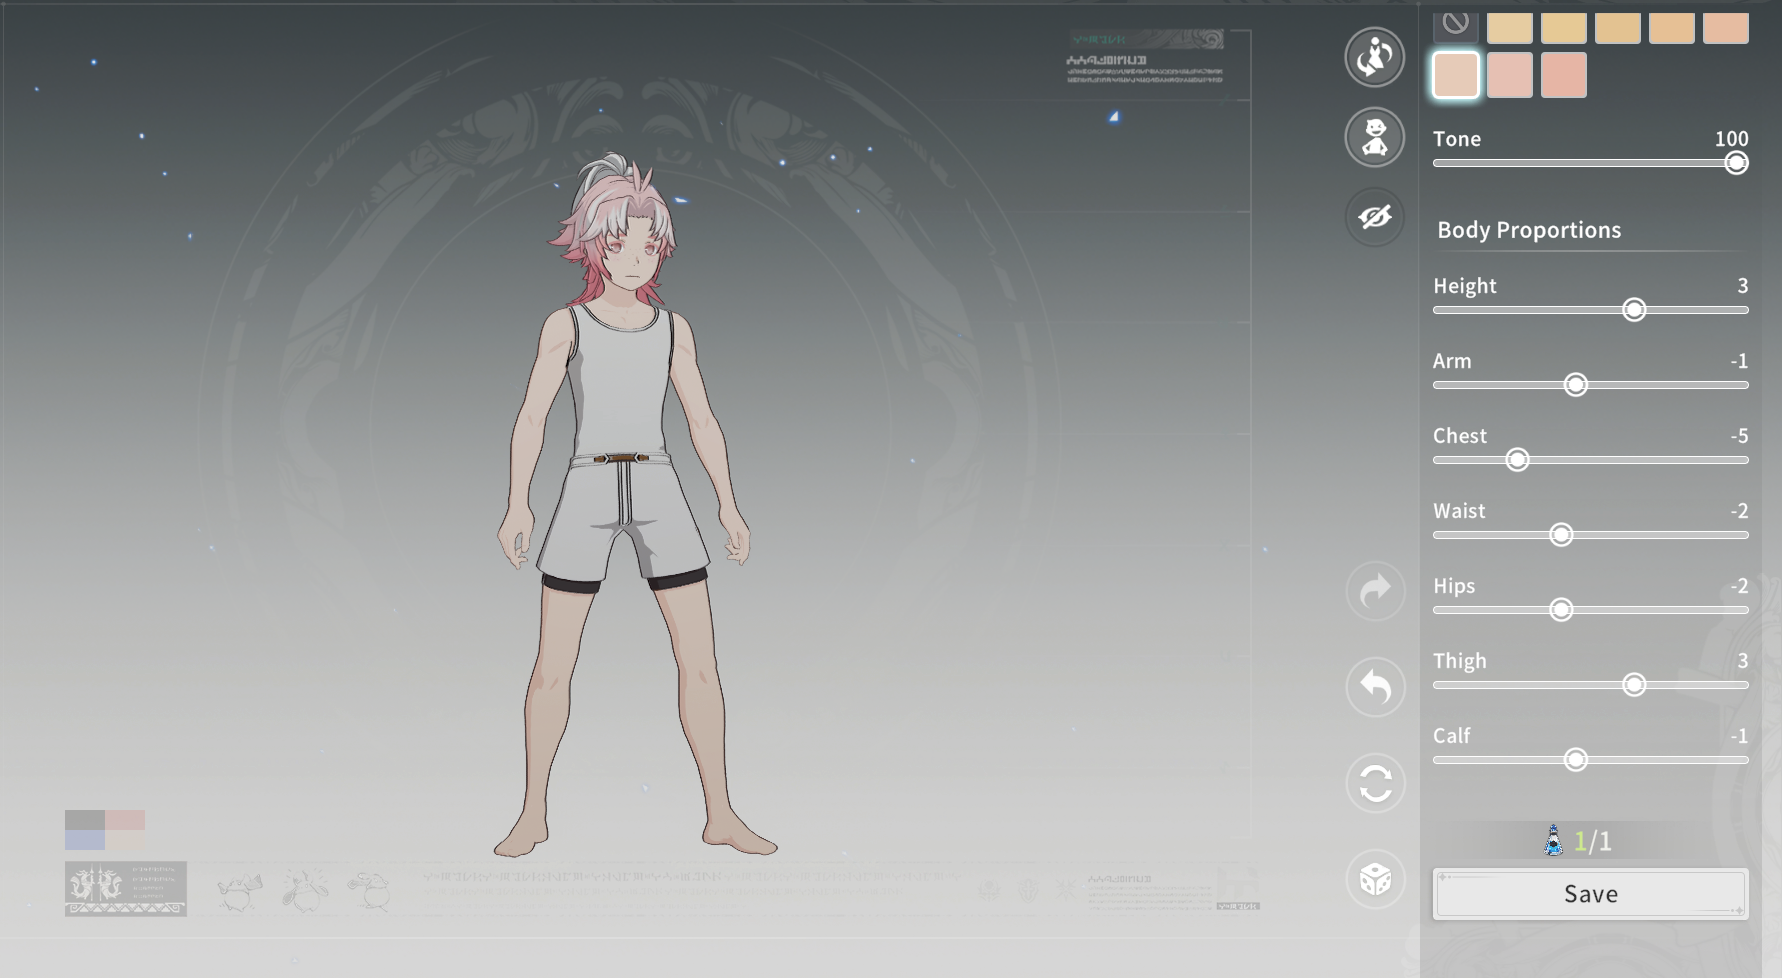Select the pinkest swatch ending the second row
Image resolution: width=1782 pixels, height=978 pixels.
1564,75
